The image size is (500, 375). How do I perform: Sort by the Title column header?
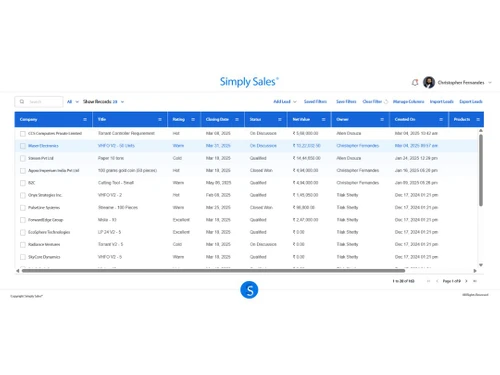tap(102, 119)
